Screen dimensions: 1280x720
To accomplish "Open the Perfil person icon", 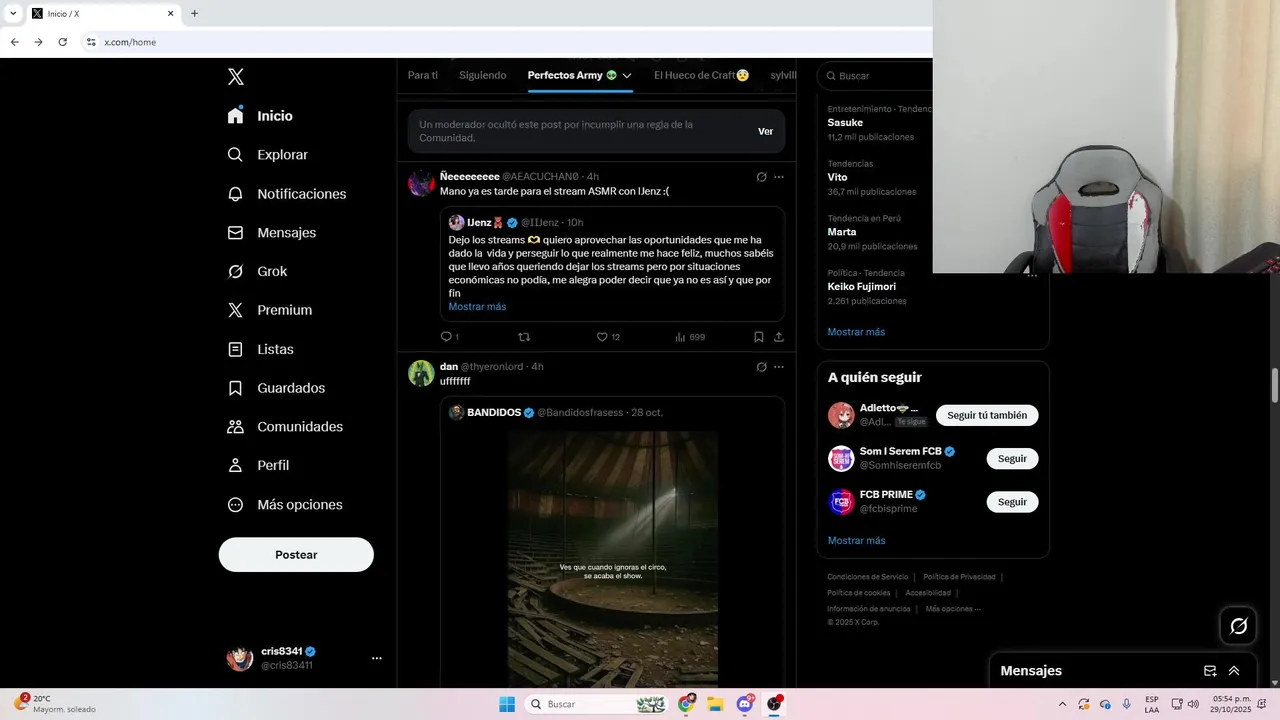I will (235, 465).
